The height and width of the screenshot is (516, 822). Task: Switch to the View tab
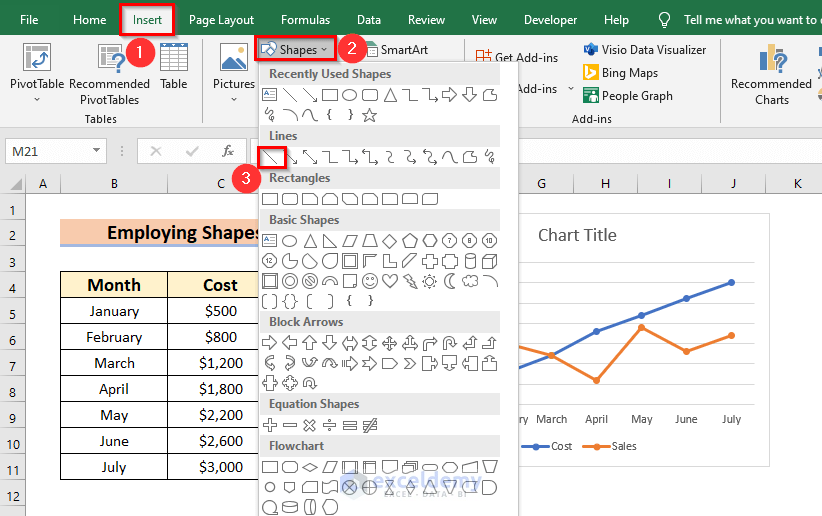click(x=484, y=20)
